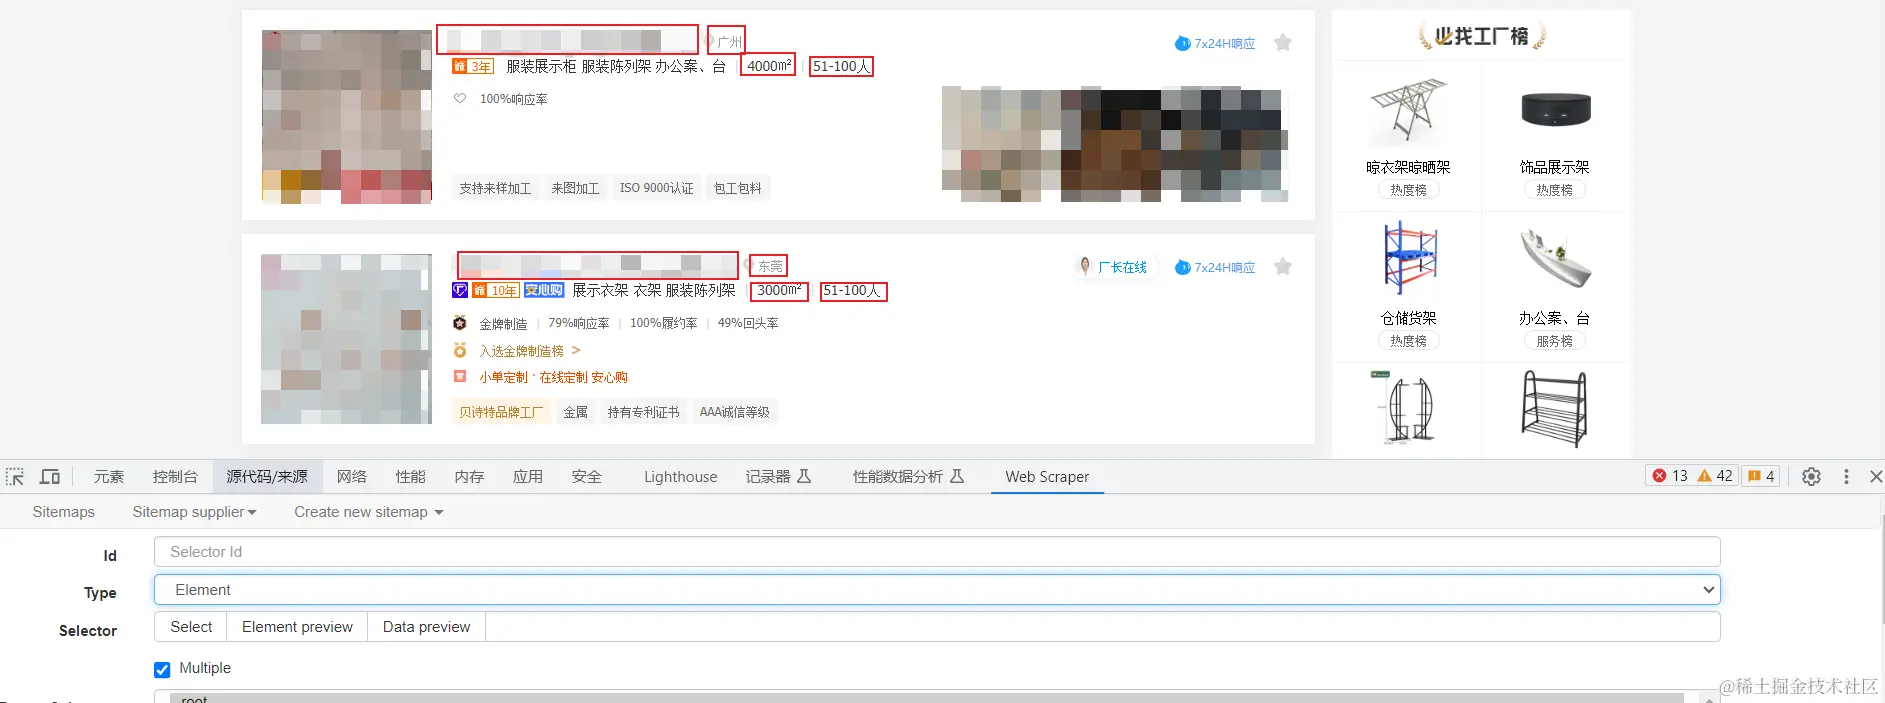Click the 安心购 badge
Viewport: 1885px width, 703px height.
point(544,290)
